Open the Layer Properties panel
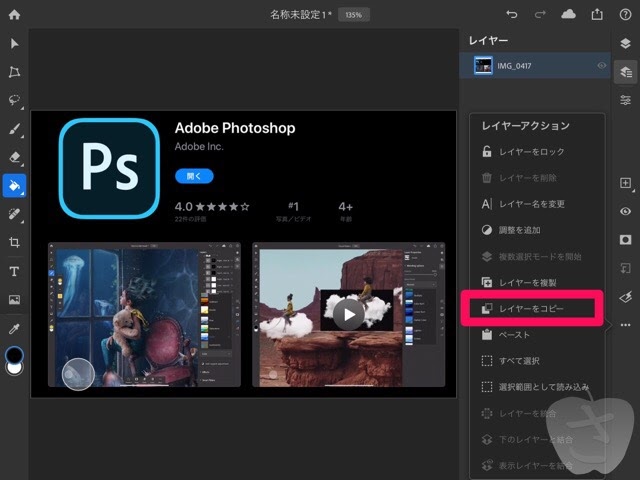Viewport: 640px width, 480px height. coord(625,100)
